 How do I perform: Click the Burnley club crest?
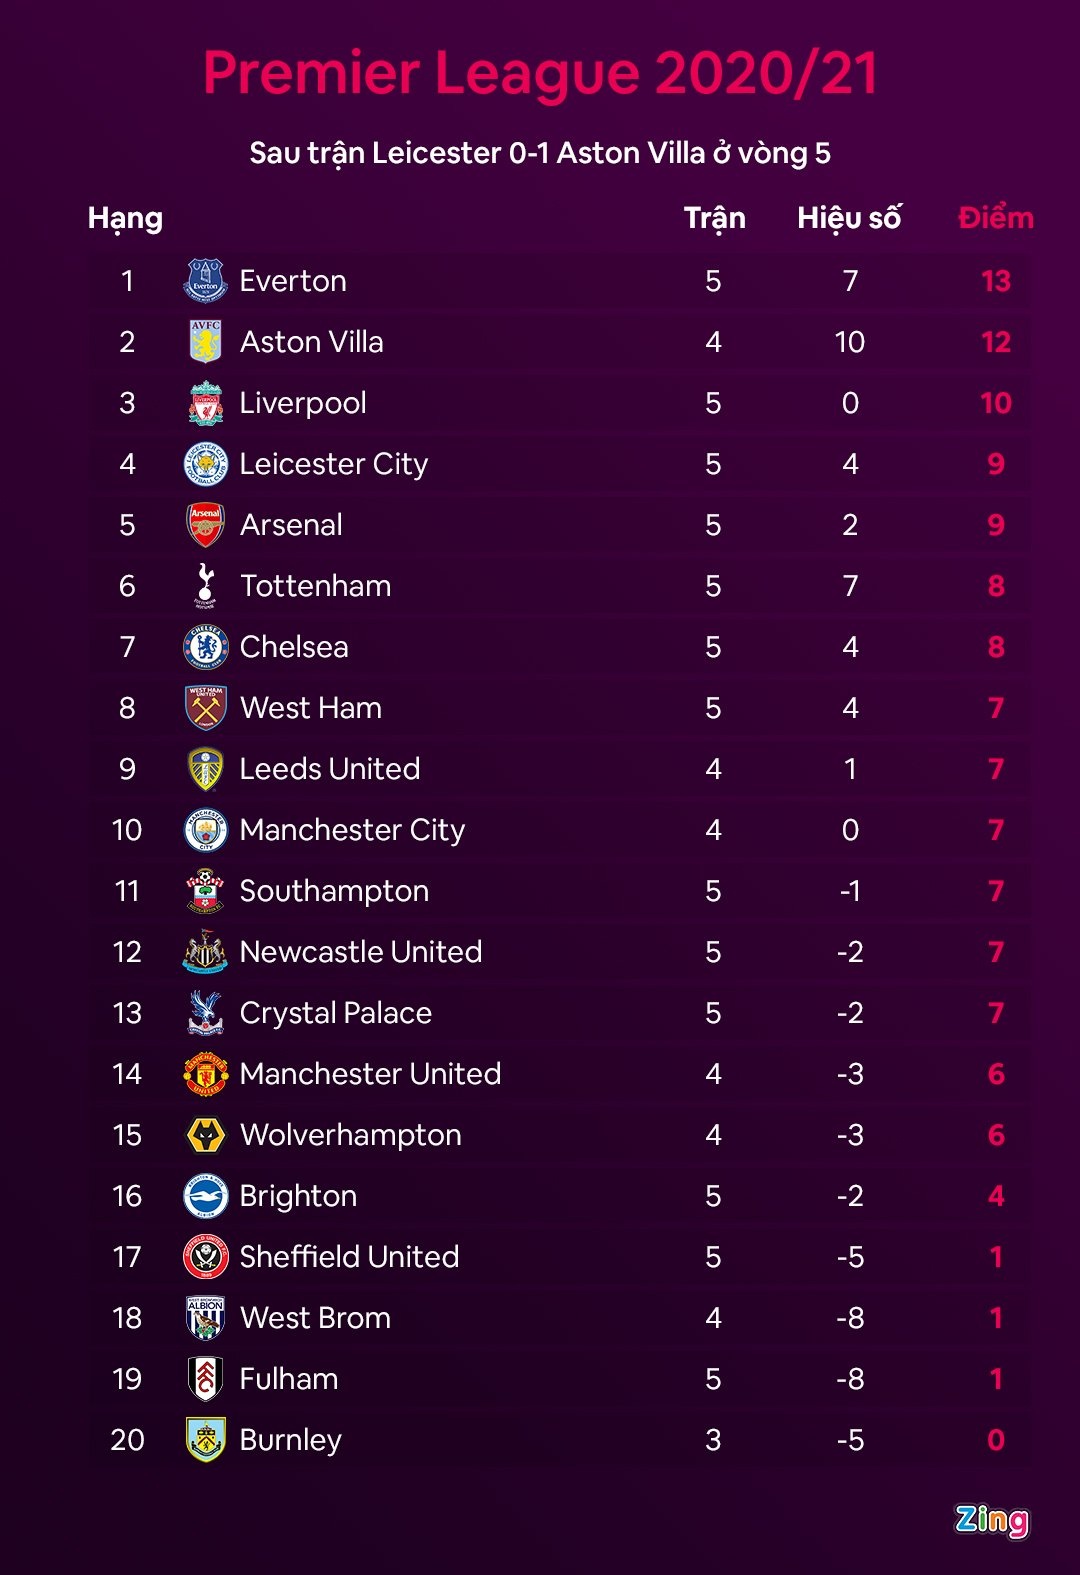[x=205, y=1440]
